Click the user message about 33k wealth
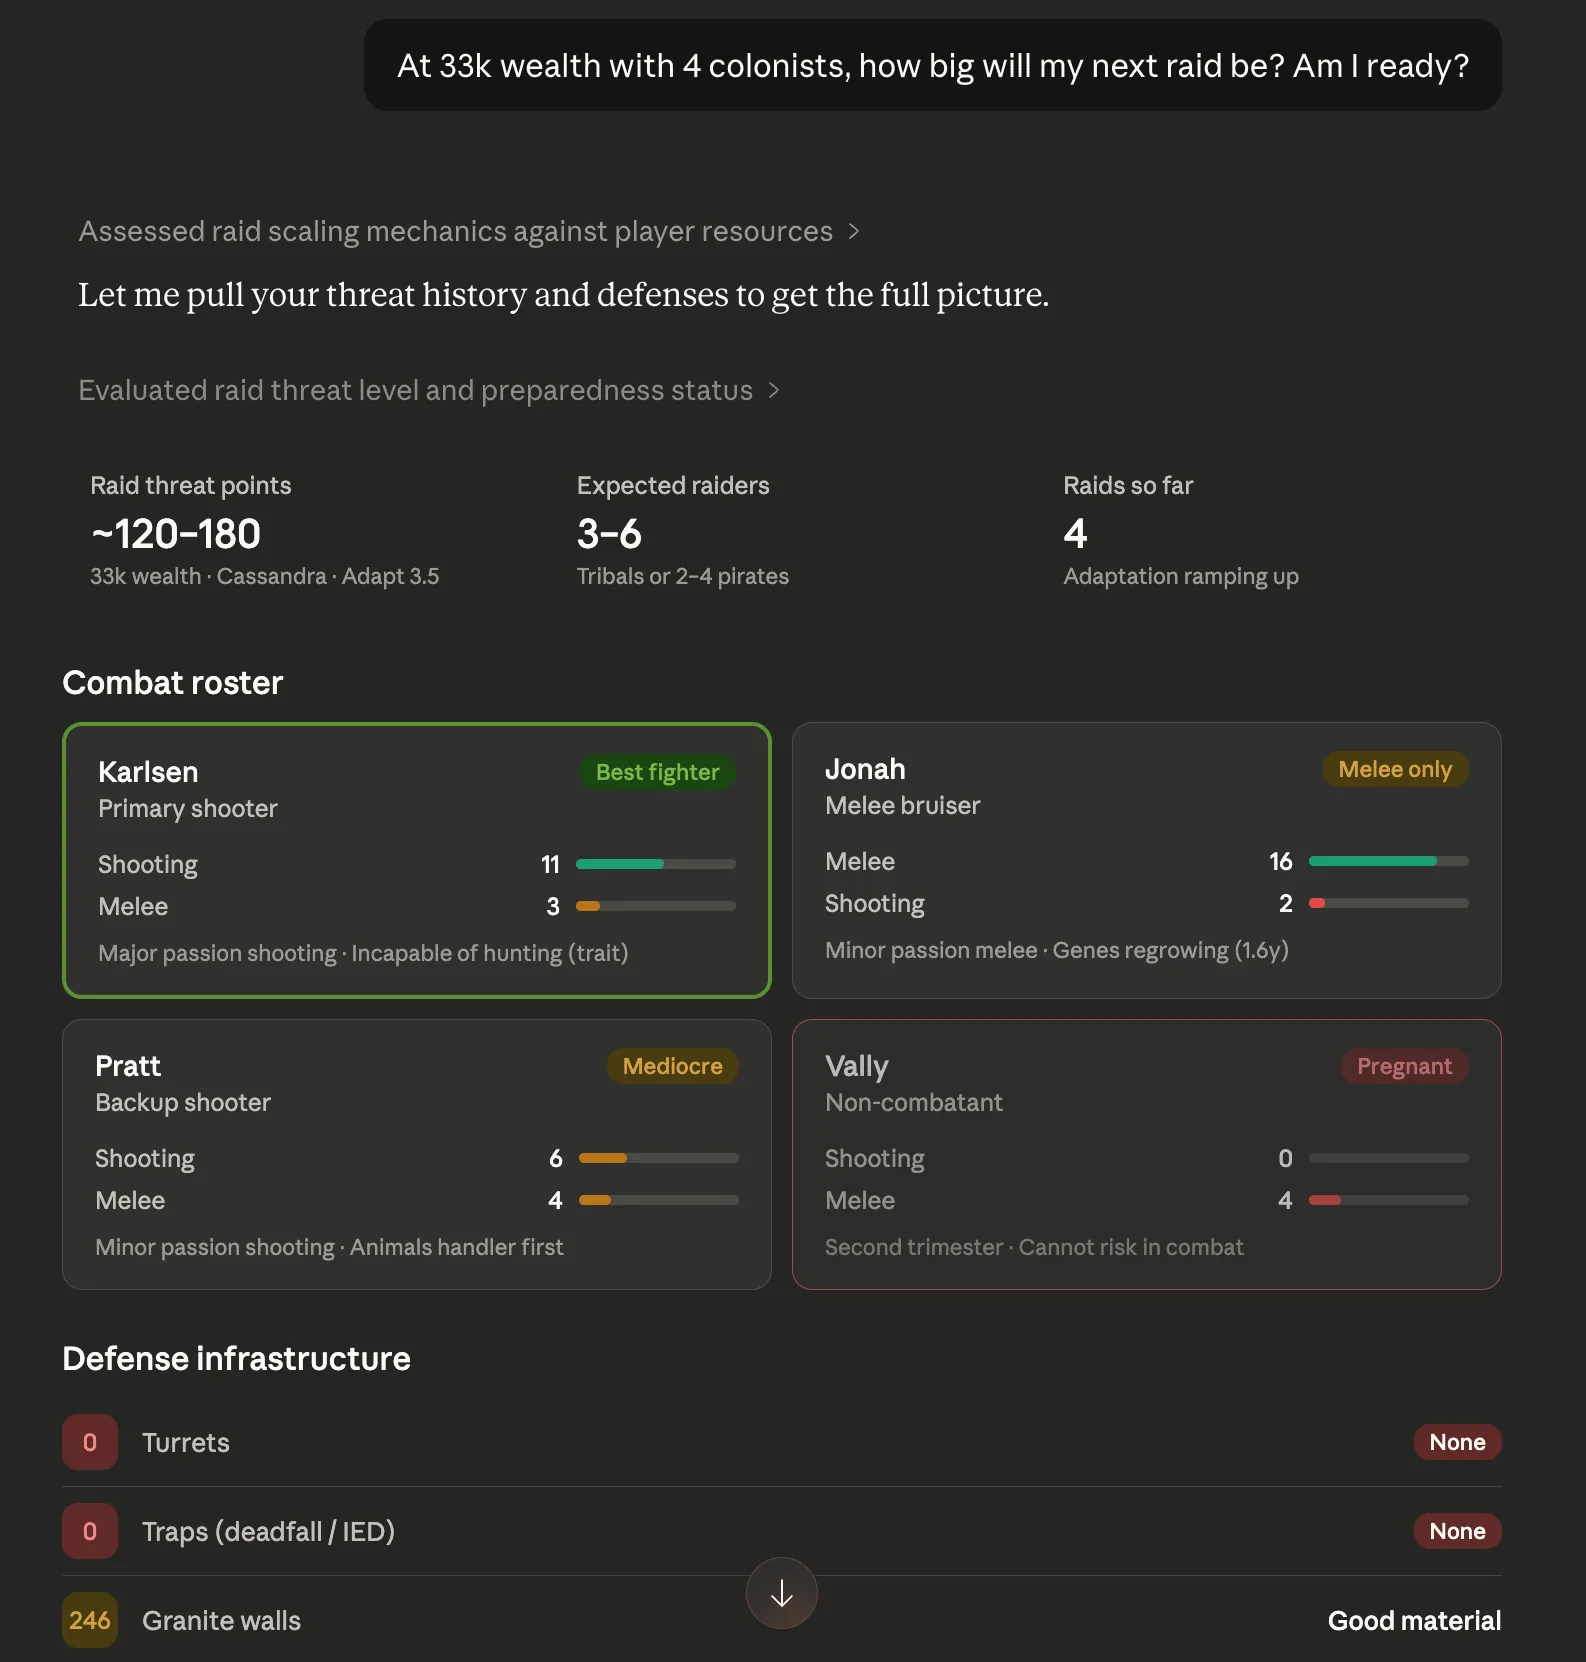The image size is (1586, 1662). [932, 66]
